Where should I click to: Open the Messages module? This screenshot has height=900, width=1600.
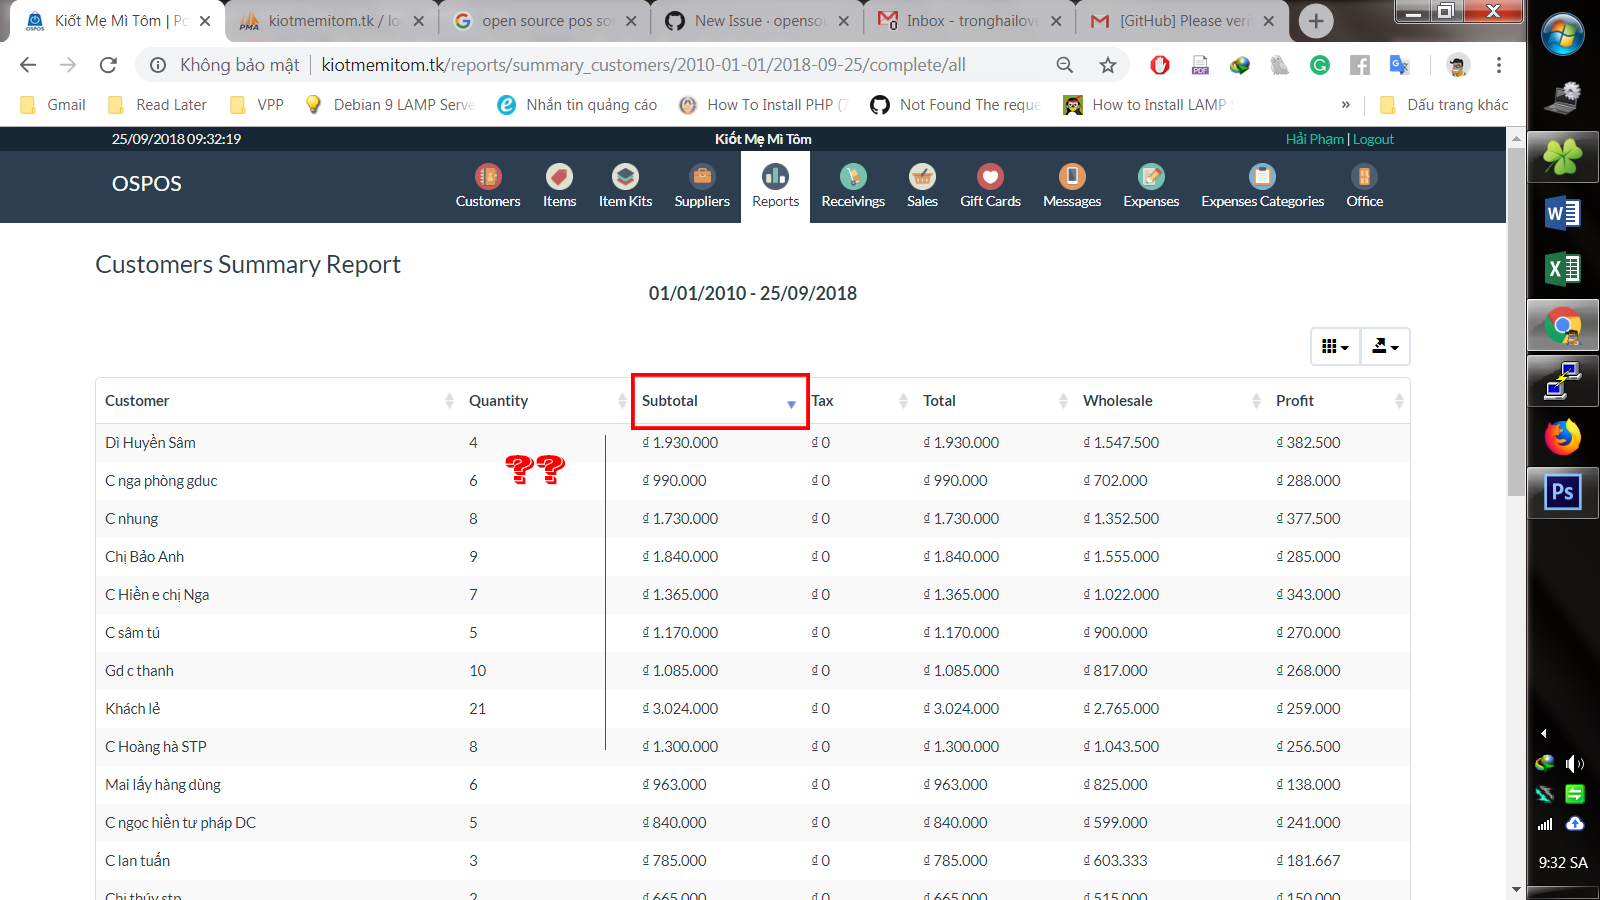pos(1072,187)
